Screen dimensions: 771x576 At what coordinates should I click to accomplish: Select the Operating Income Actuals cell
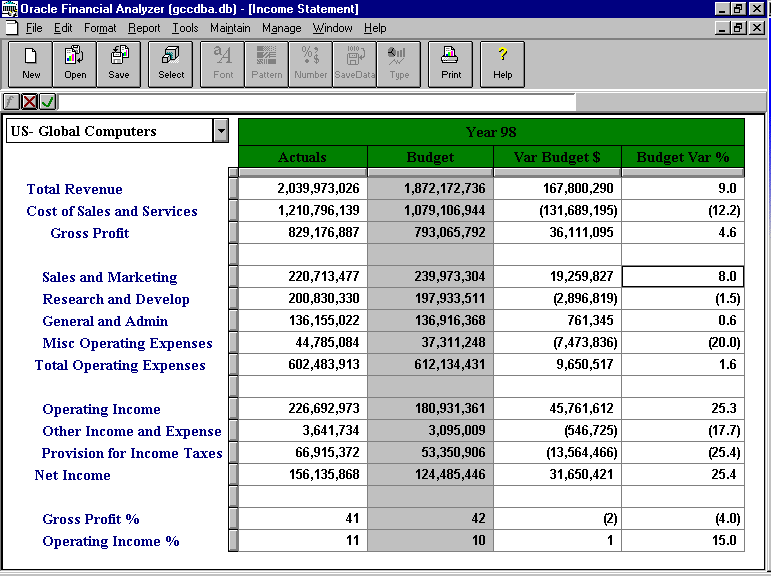pyautogui.click(x=304, y=409)
